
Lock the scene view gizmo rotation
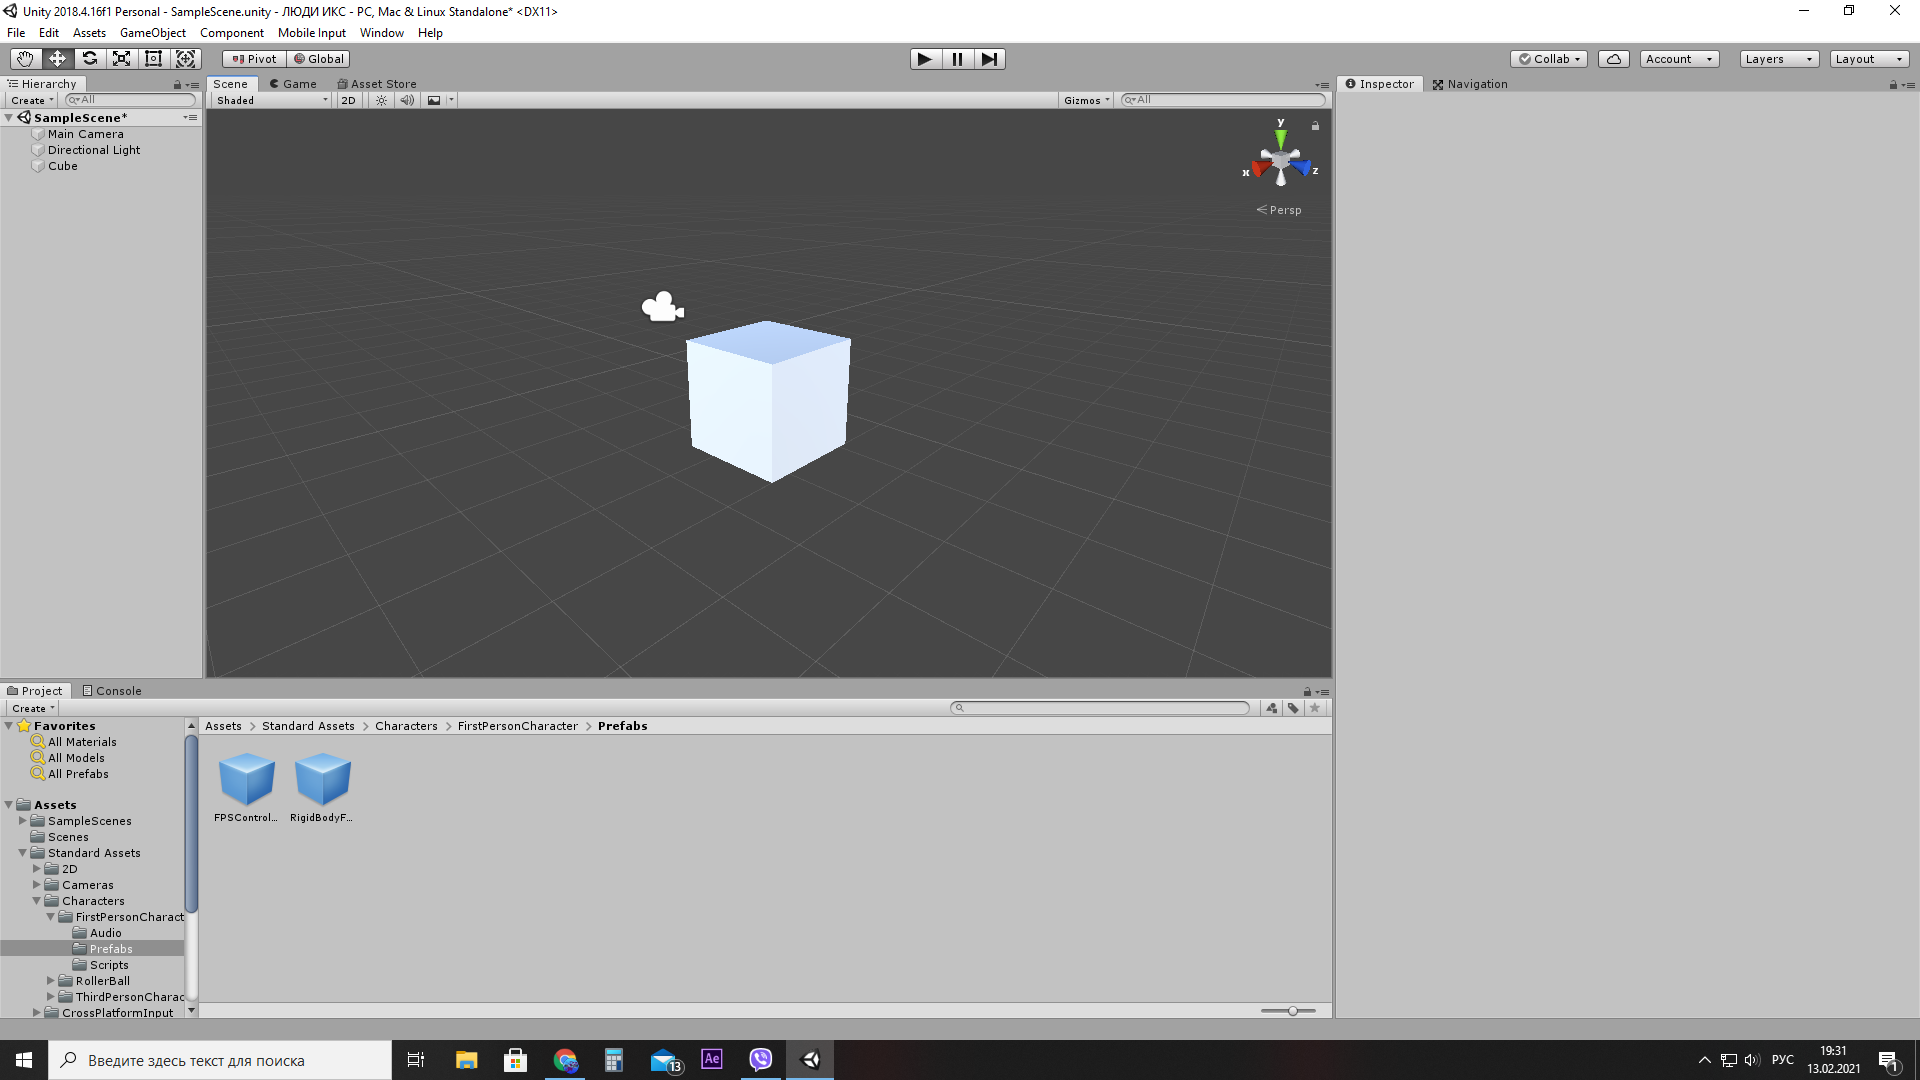pos(1315,126)
